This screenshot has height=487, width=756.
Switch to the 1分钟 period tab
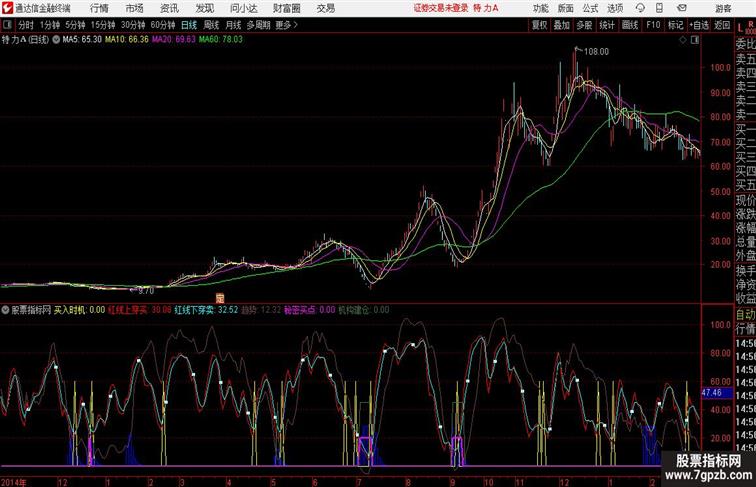tap(50, 25)
